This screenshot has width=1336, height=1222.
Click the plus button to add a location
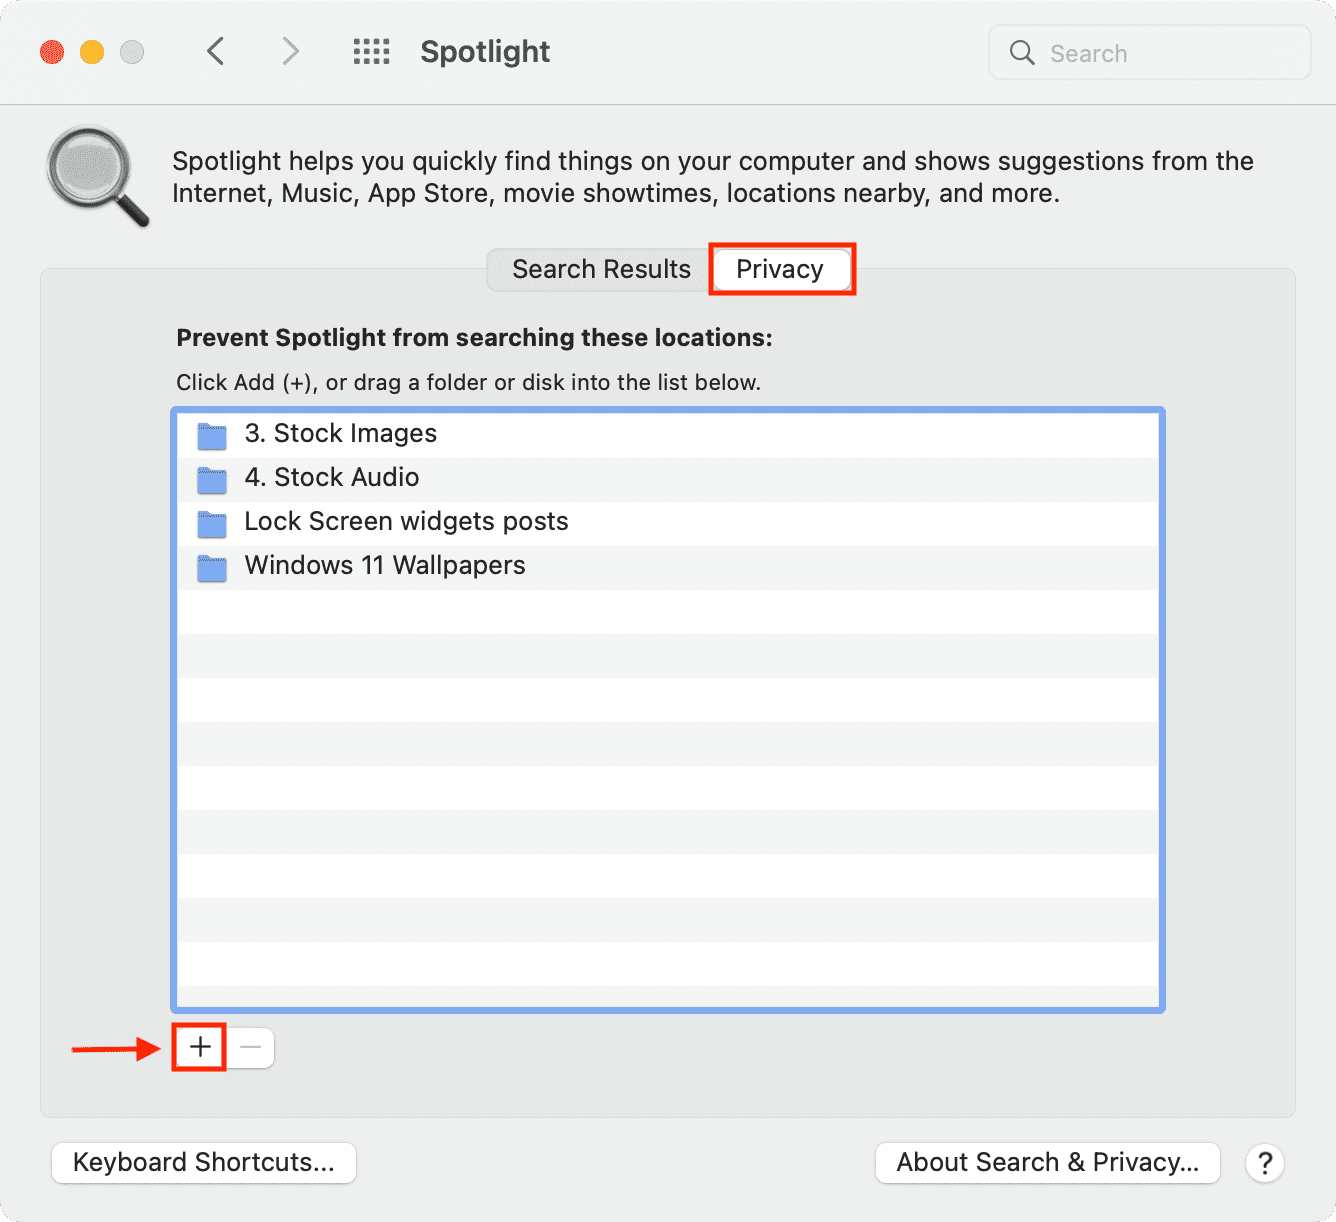[200, 1047]
